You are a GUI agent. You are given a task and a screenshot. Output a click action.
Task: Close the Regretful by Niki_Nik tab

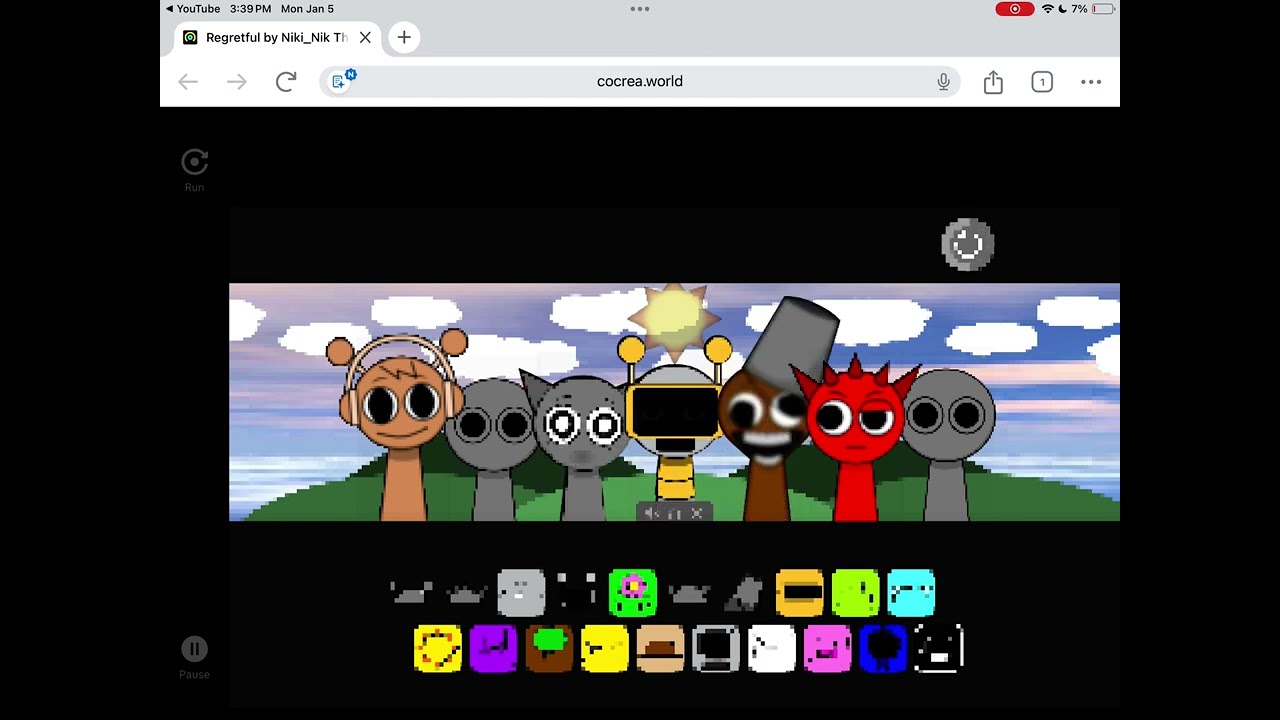tap(365, 38)
